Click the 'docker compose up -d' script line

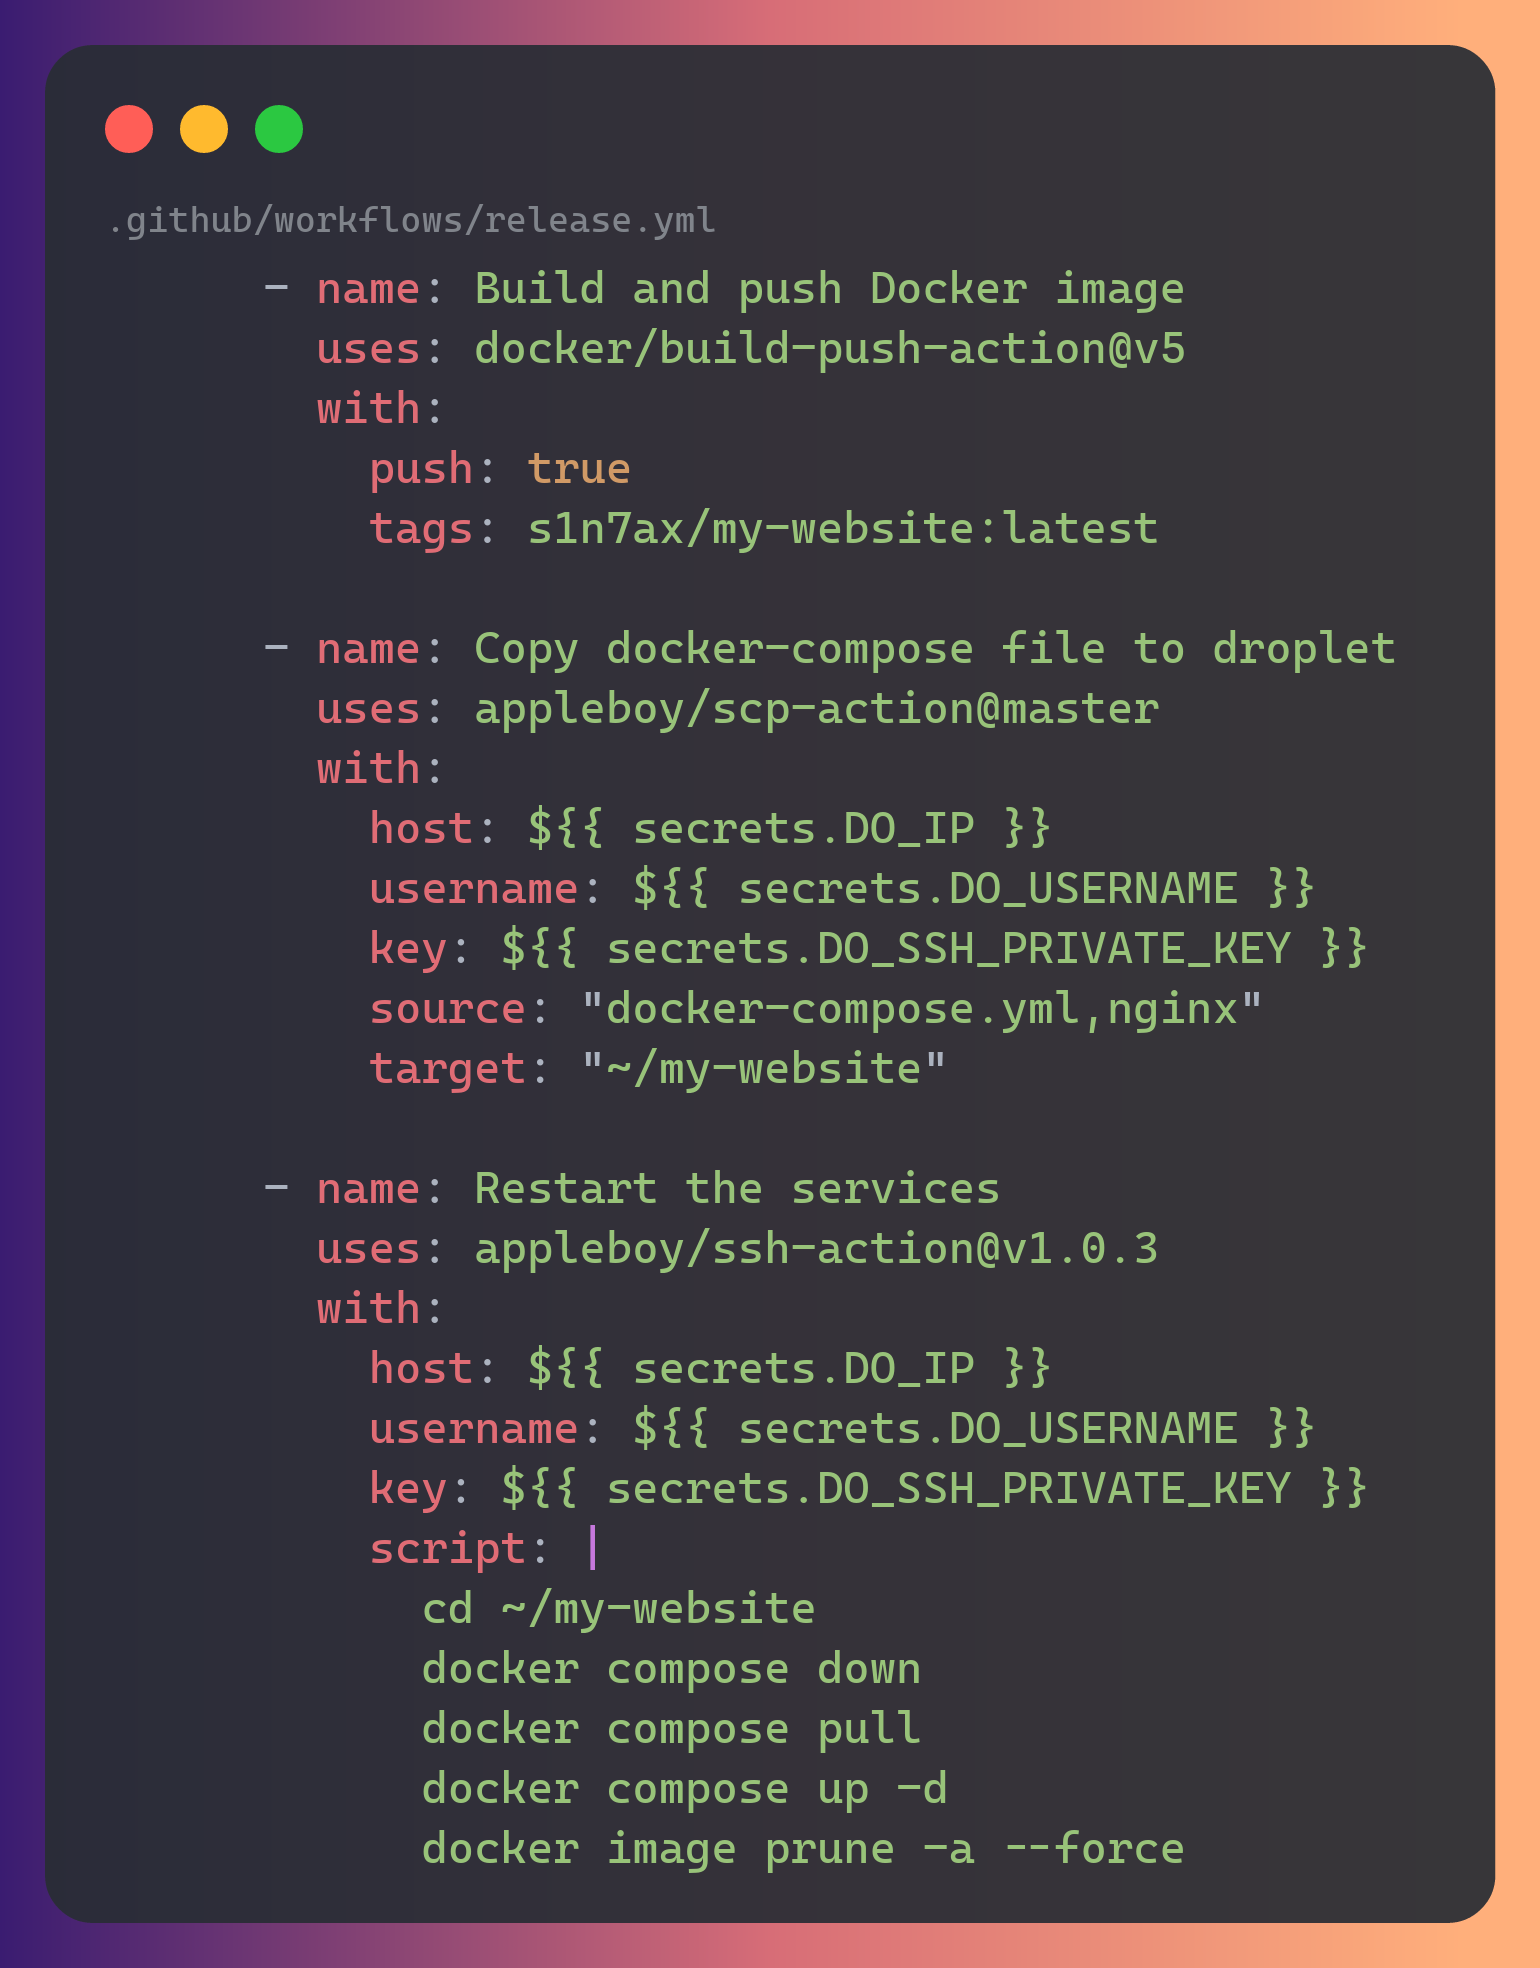[x=684, y=1789]
